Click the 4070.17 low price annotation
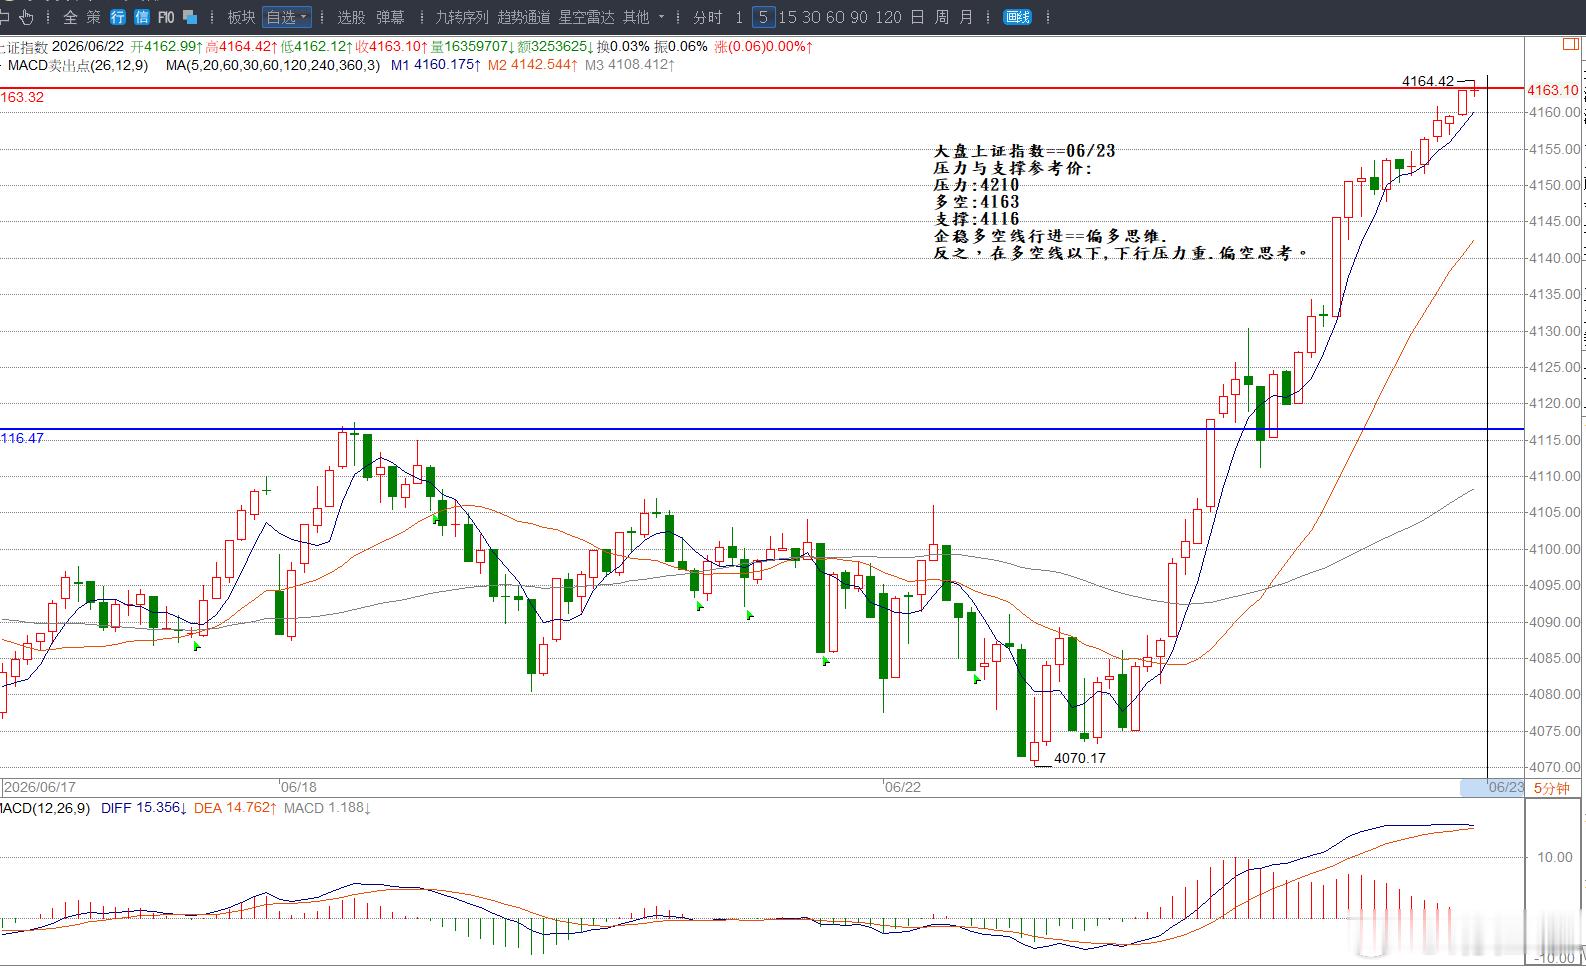Viewport: 1586px width, 973px height. click(x=1080, y=758)
